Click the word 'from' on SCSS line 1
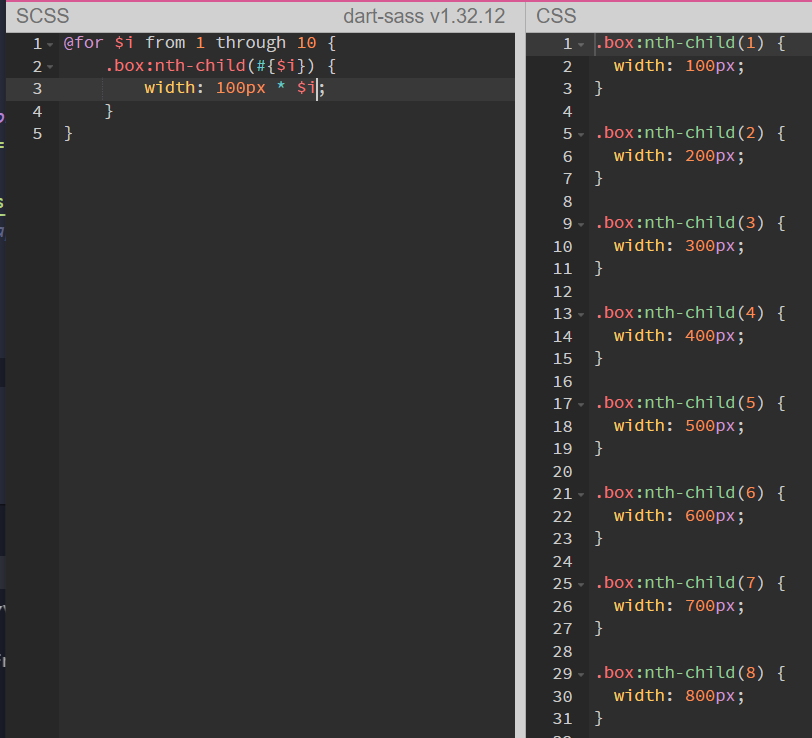This screenshot has width=812, height=738. pyautogui.click(x=165, y=43)
